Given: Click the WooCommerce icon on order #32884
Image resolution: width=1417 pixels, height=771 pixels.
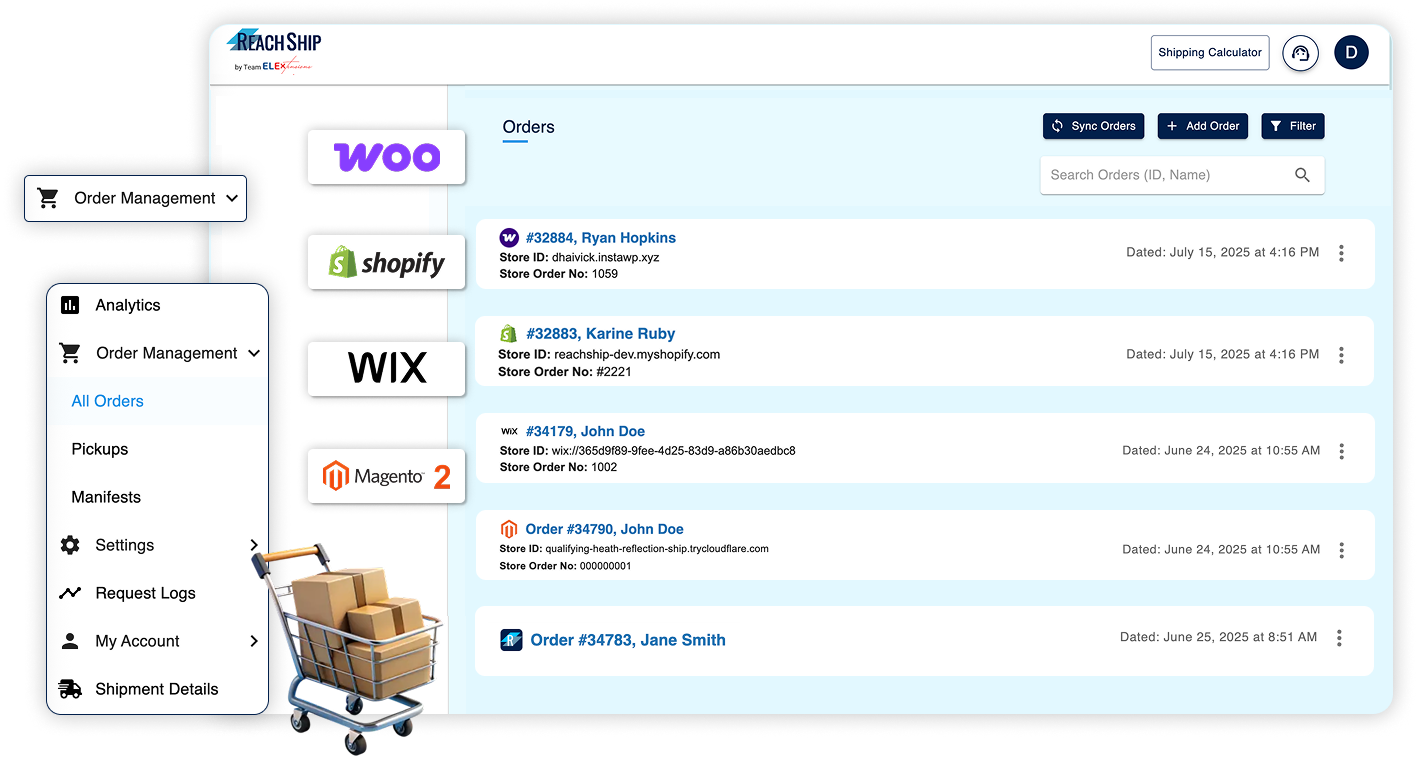Looking at the screenshot, I should 509,238.
